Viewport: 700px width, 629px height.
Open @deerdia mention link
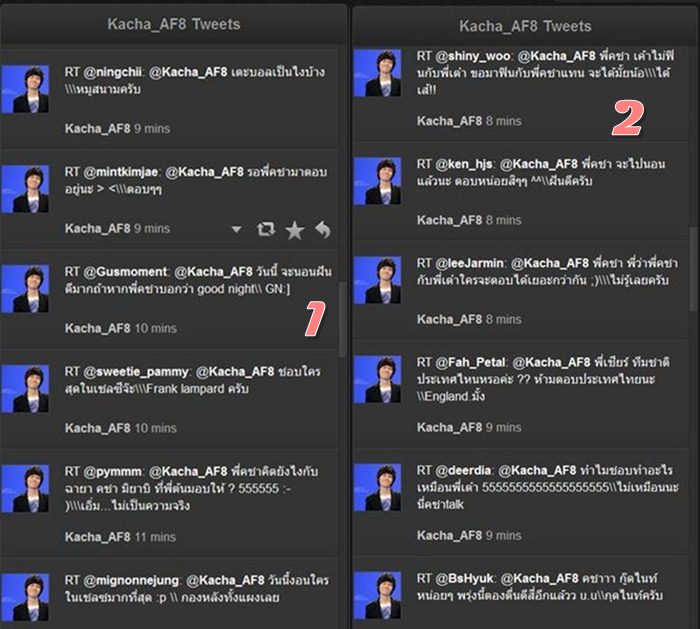463,471
